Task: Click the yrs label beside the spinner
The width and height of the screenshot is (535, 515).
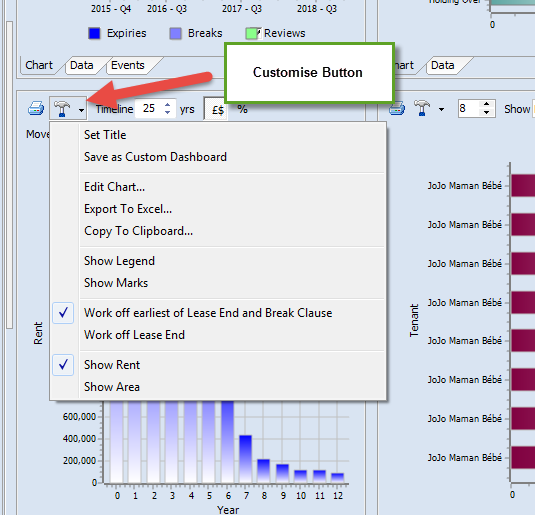Action: 187,110
